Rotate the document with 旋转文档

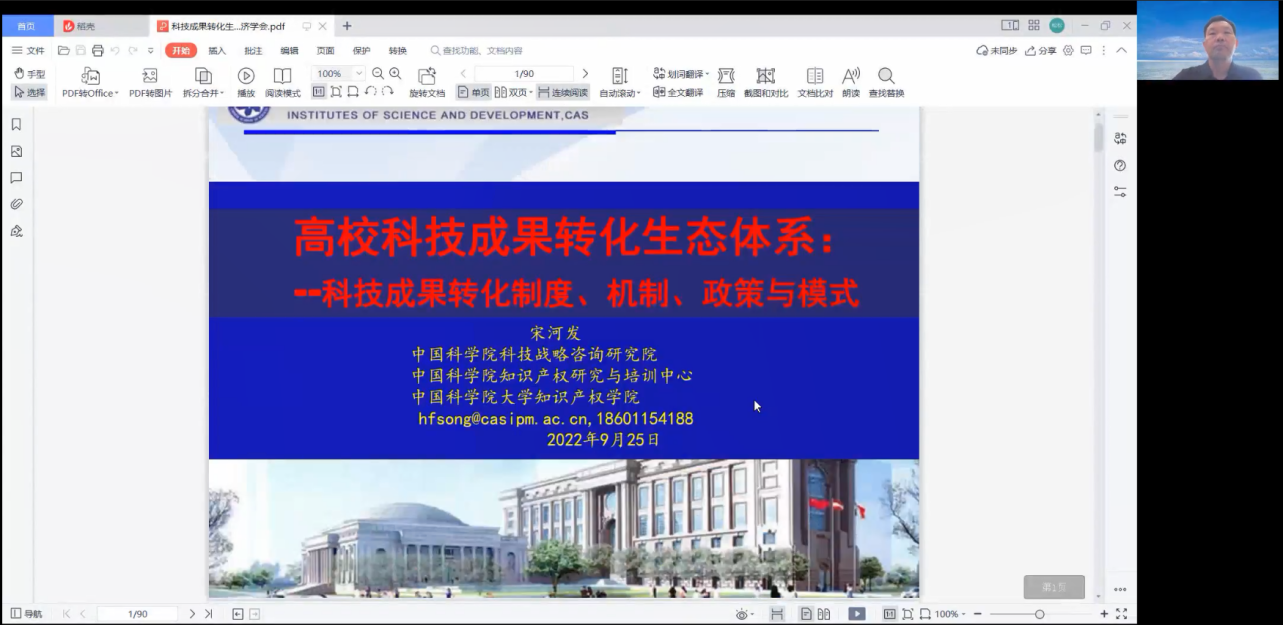tap(428, 80)
